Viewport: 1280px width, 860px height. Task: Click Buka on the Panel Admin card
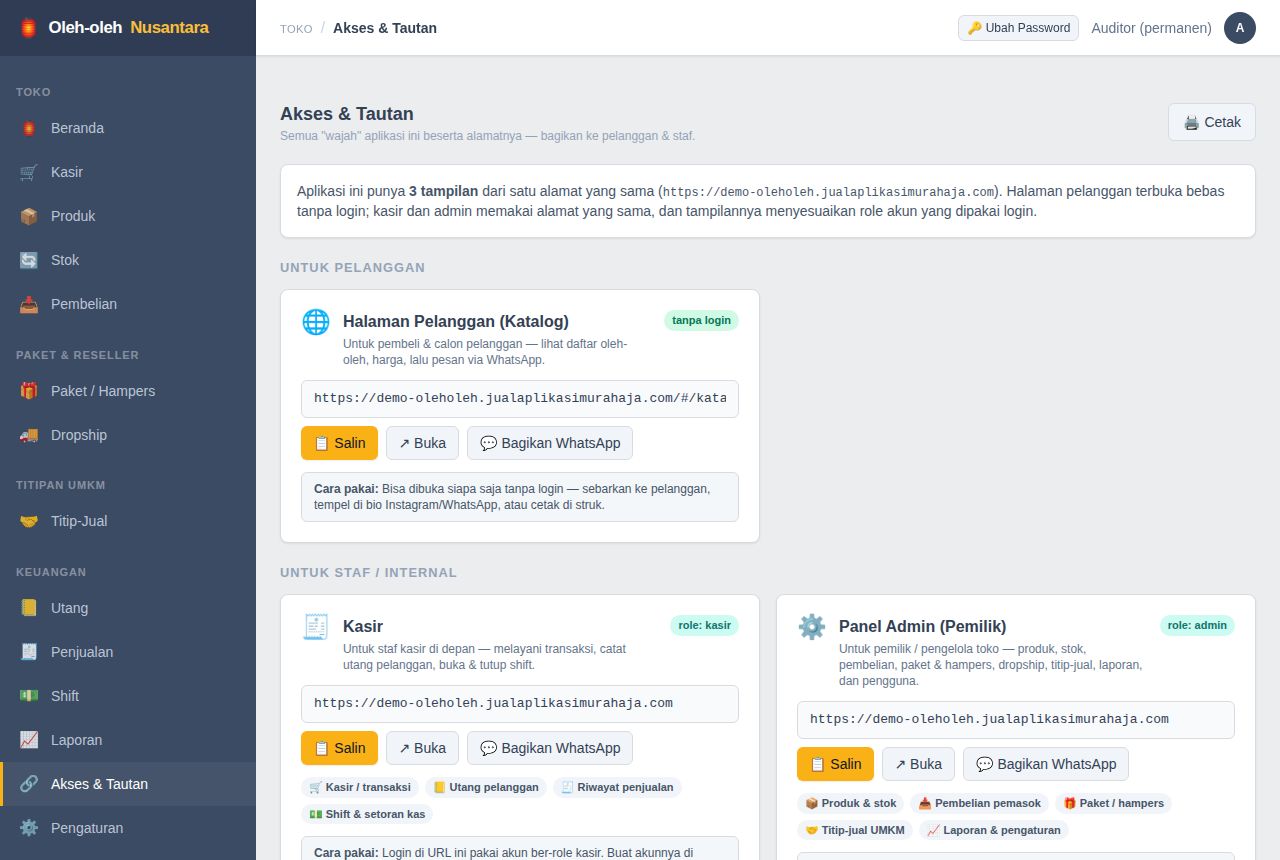coord(918,764)
